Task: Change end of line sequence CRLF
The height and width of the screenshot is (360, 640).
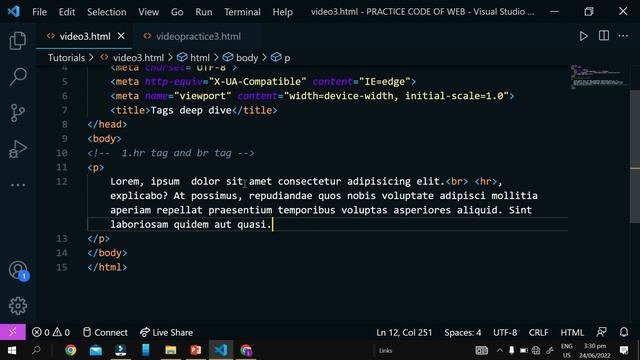Action: tap(538, 332)
